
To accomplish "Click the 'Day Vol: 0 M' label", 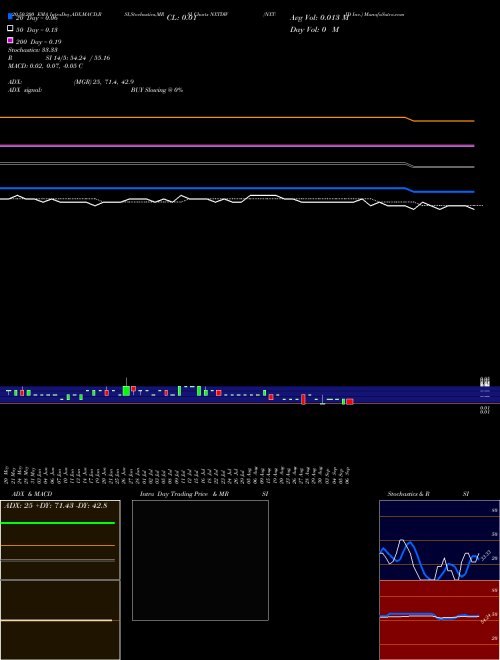I will click(x=314, y=29).
